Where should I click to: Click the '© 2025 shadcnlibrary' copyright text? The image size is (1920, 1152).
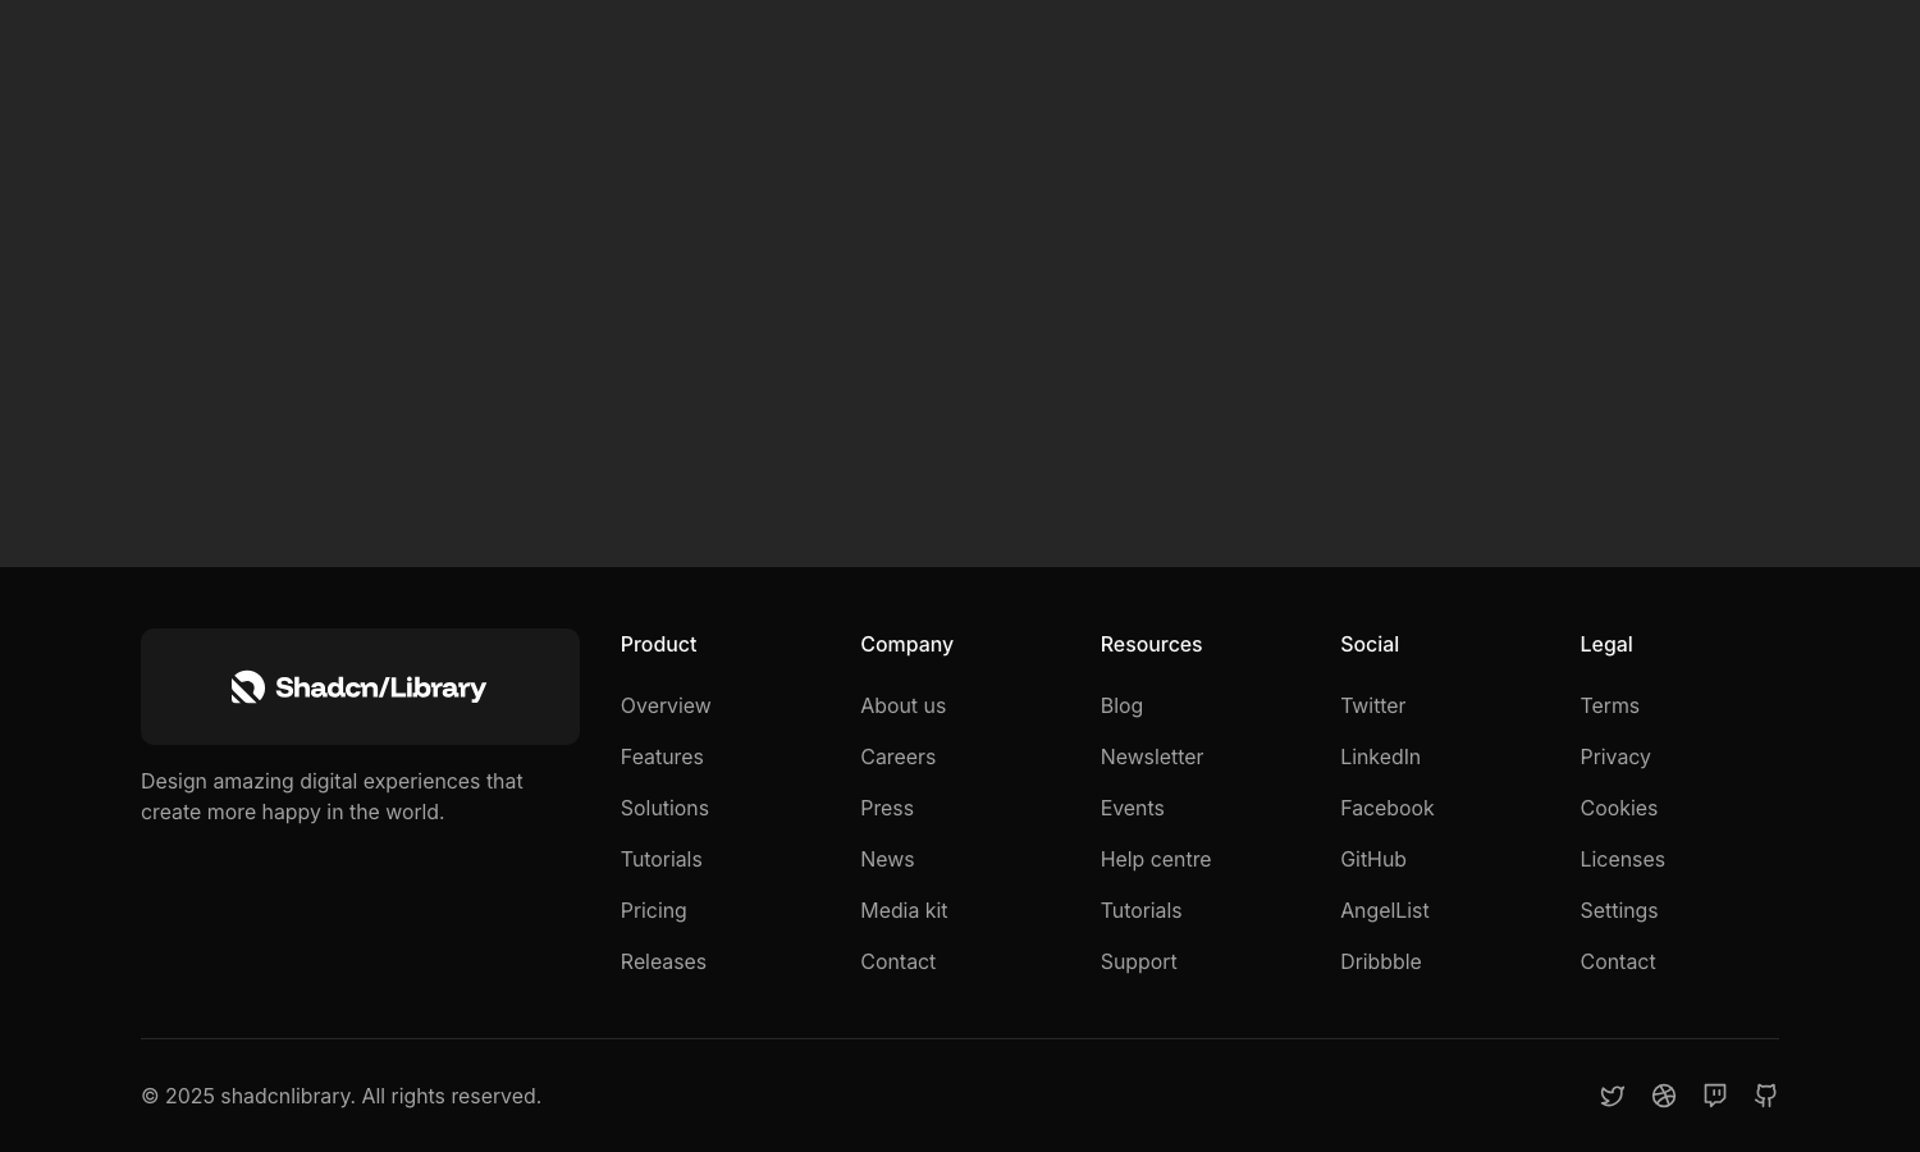click(341, 1096)
